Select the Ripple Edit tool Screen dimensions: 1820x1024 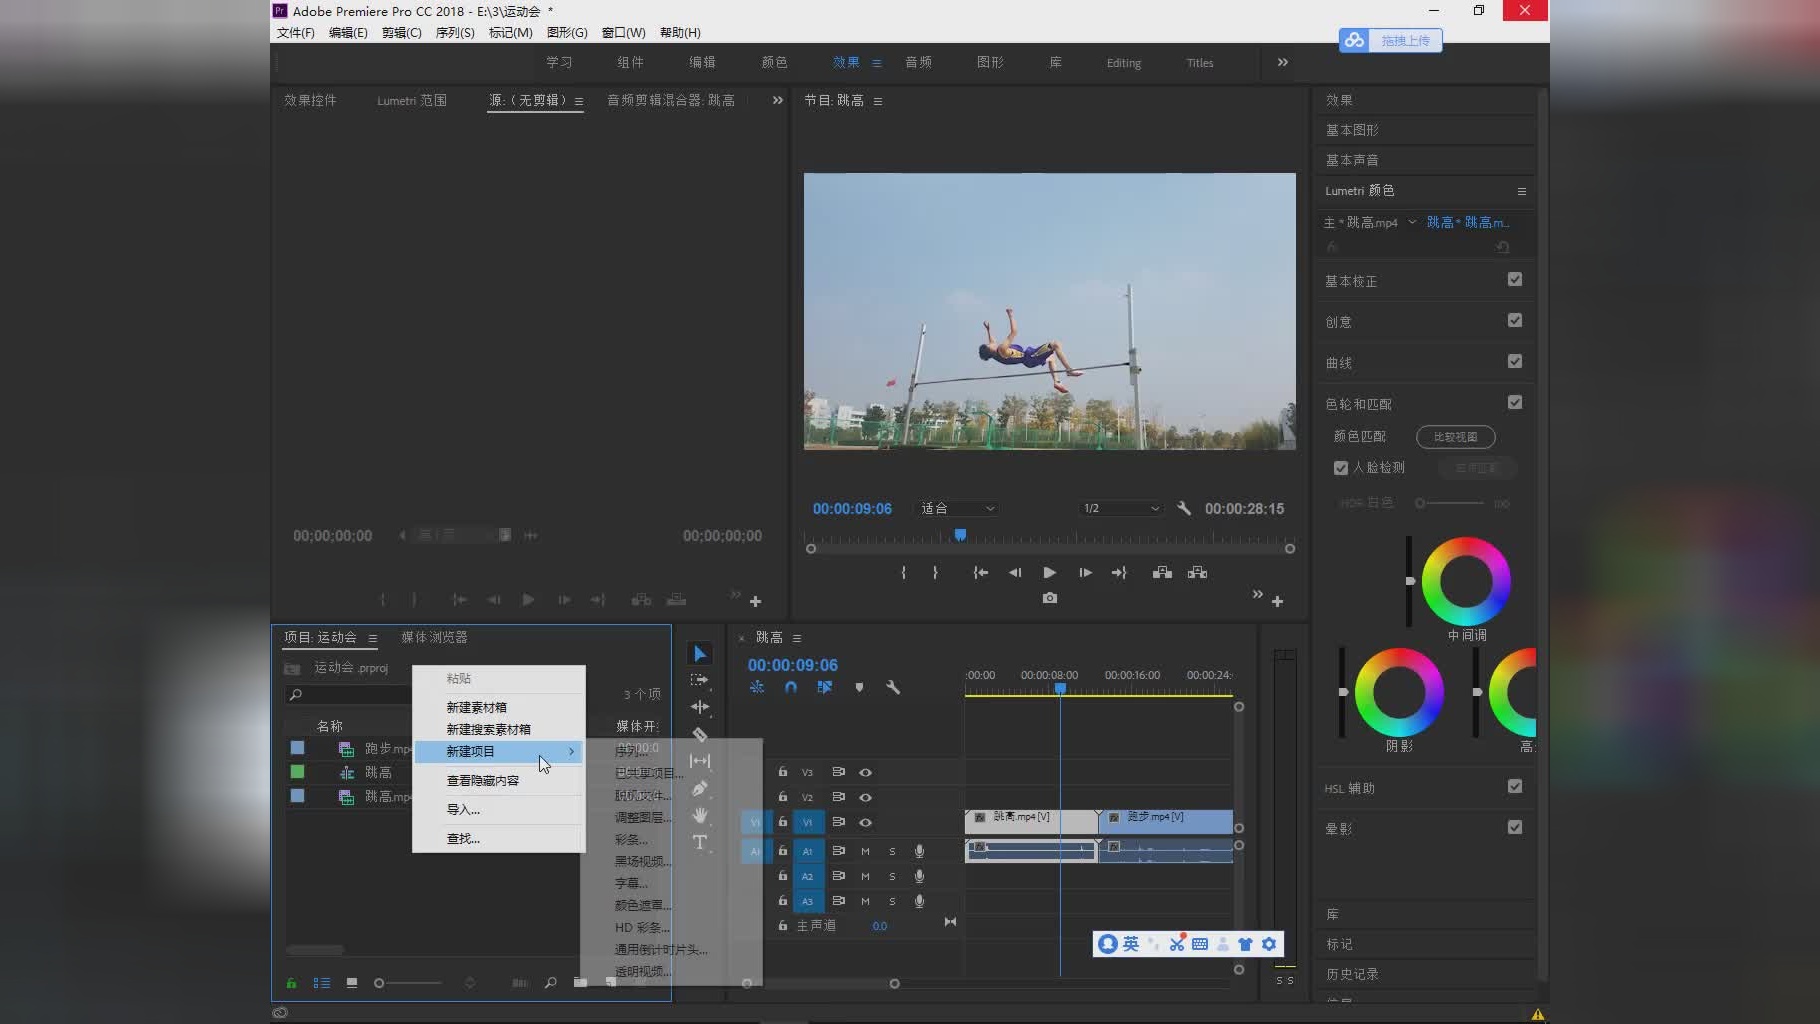pos(699,707)
